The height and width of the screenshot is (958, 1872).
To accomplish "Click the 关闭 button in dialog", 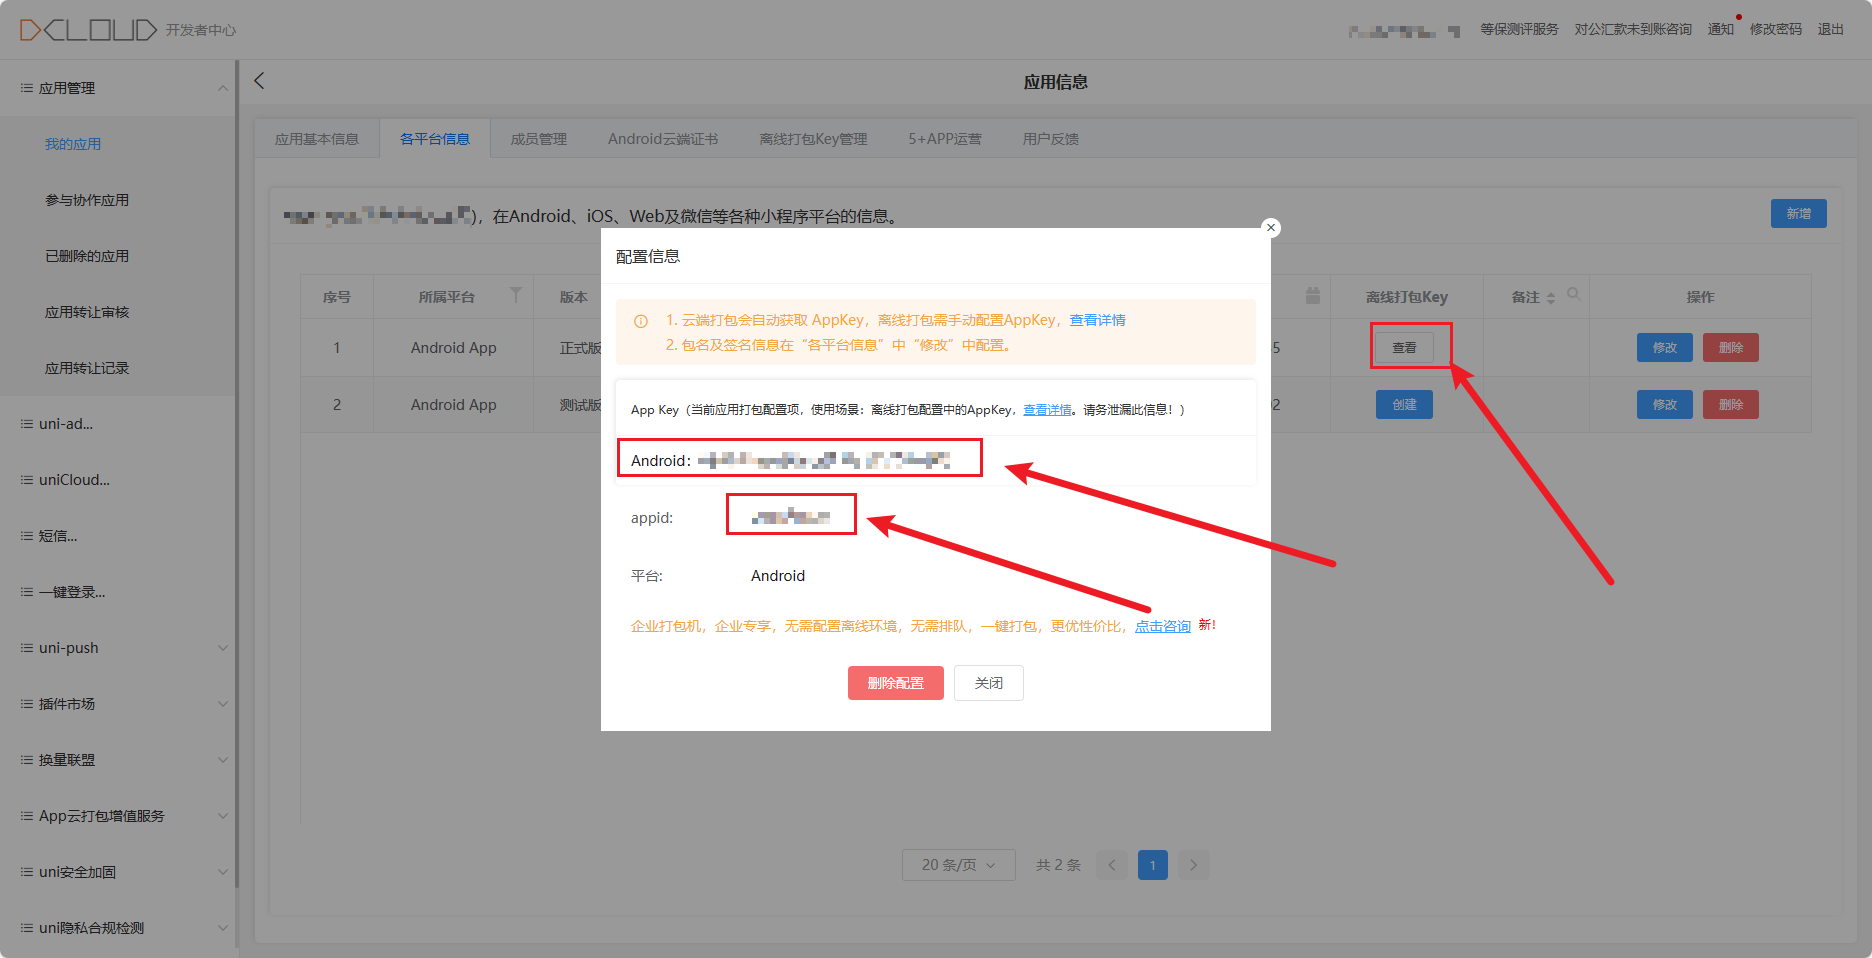I will click(x=988, y=683).
